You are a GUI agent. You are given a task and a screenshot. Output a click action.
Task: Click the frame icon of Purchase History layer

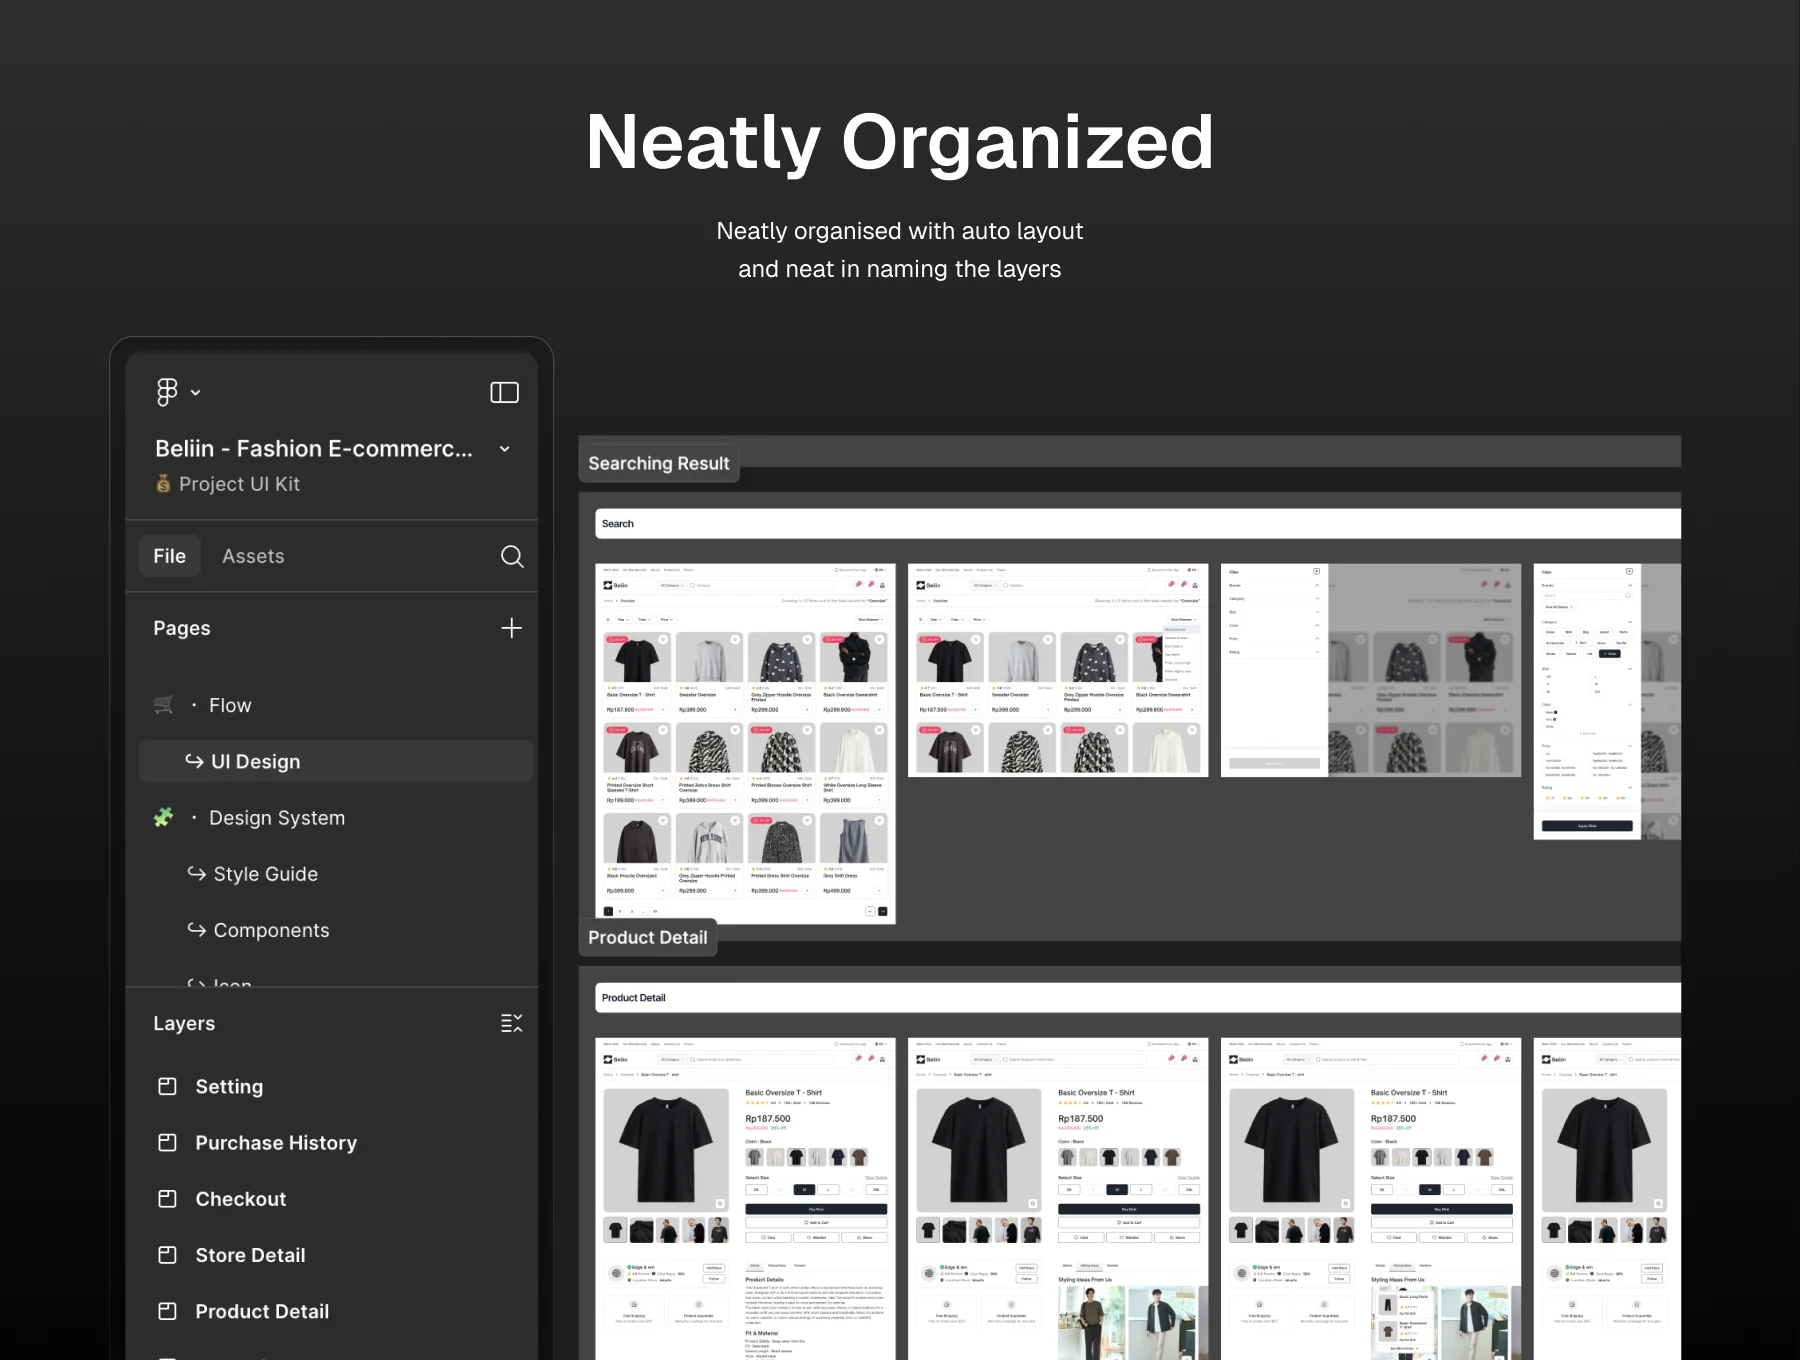168,1142
